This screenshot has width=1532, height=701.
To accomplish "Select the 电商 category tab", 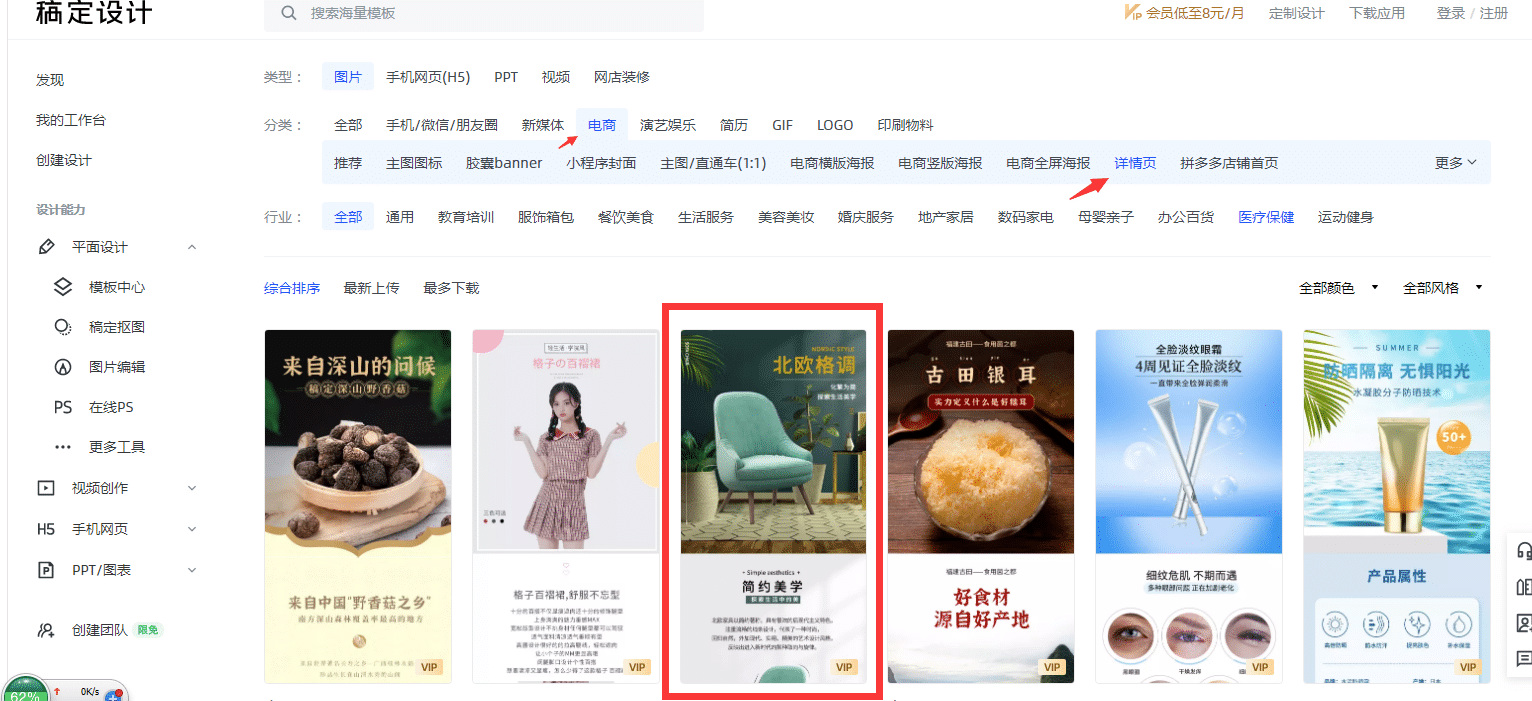I will (x=602, y=125).
